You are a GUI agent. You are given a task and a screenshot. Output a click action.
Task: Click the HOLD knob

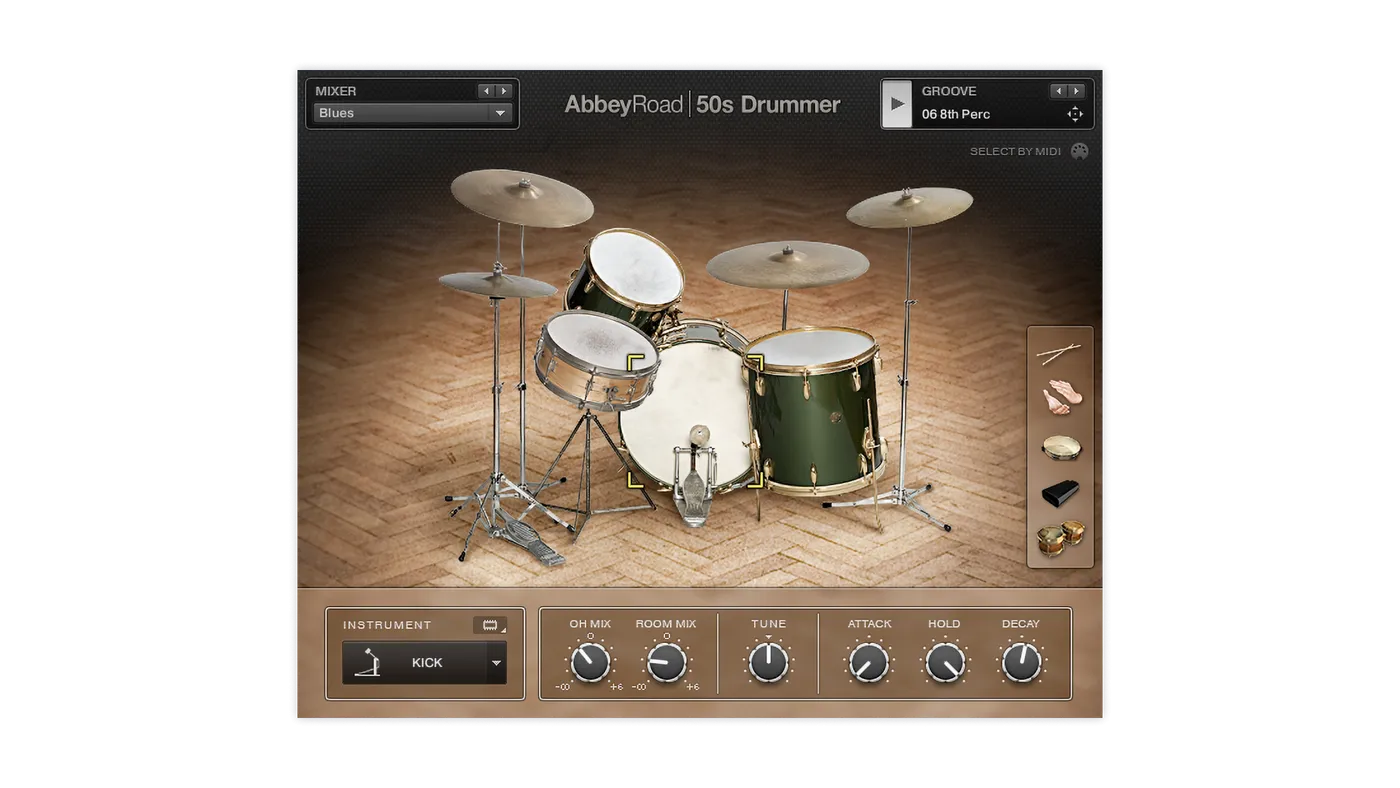[945, 662]
